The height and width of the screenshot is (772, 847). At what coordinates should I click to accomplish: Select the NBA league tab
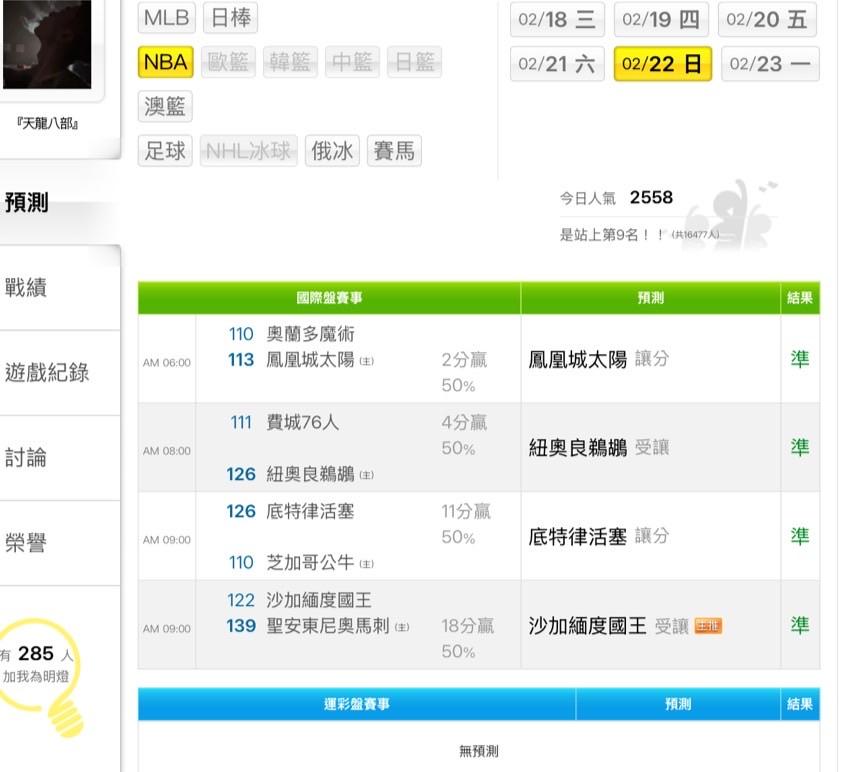tap(165, 62)
